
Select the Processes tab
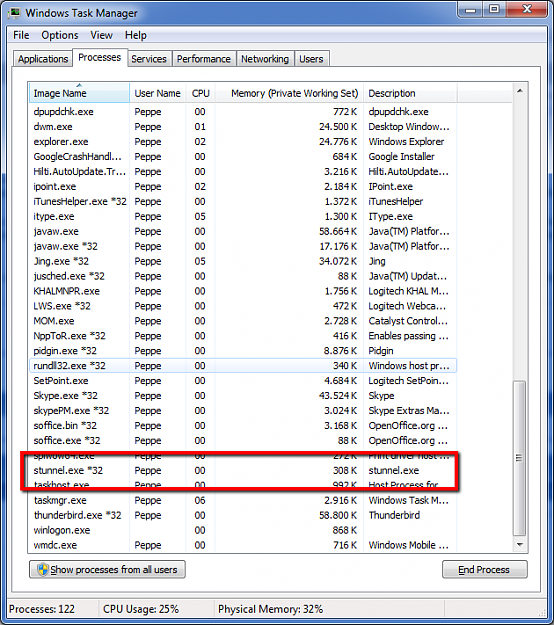[100, 58]
